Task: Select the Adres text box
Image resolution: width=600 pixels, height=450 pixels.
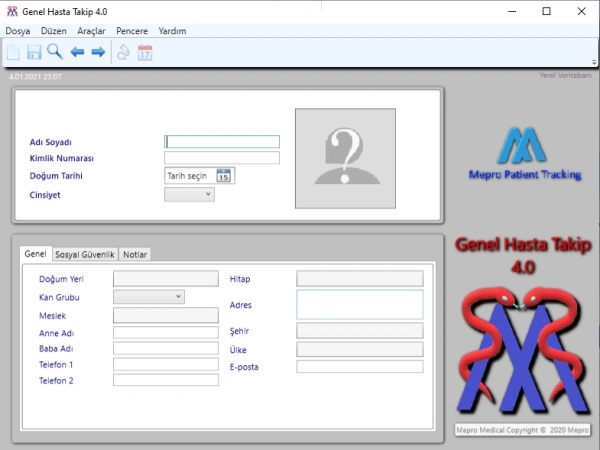Action: pyautogui.click(x=360, y=304)
